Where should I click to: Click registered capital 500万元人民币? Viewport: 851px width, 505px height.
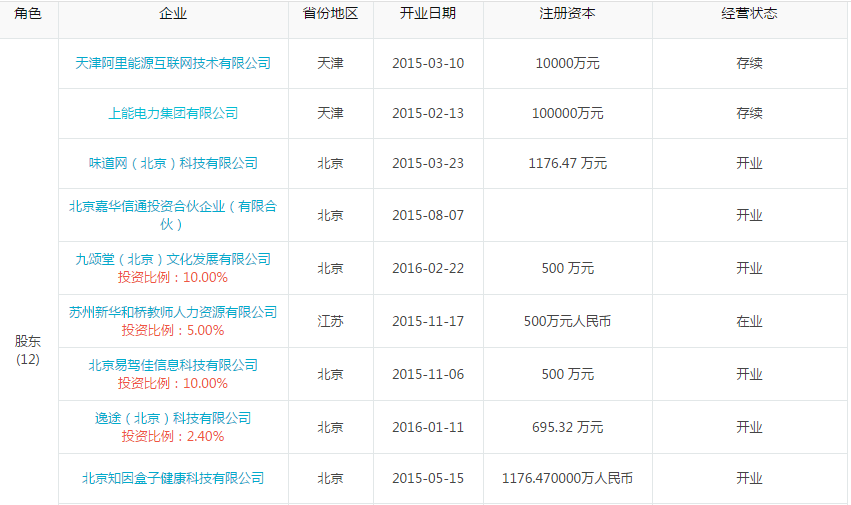click(568, 321)
